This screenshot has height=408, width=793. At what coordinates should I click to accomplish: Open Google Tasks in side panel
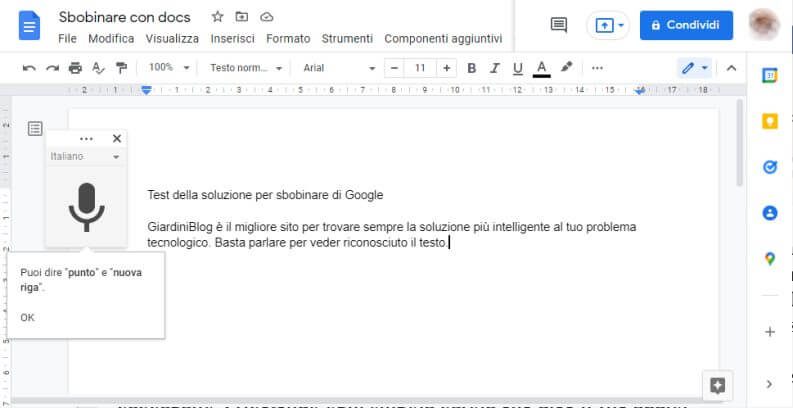tap(770, 167)
